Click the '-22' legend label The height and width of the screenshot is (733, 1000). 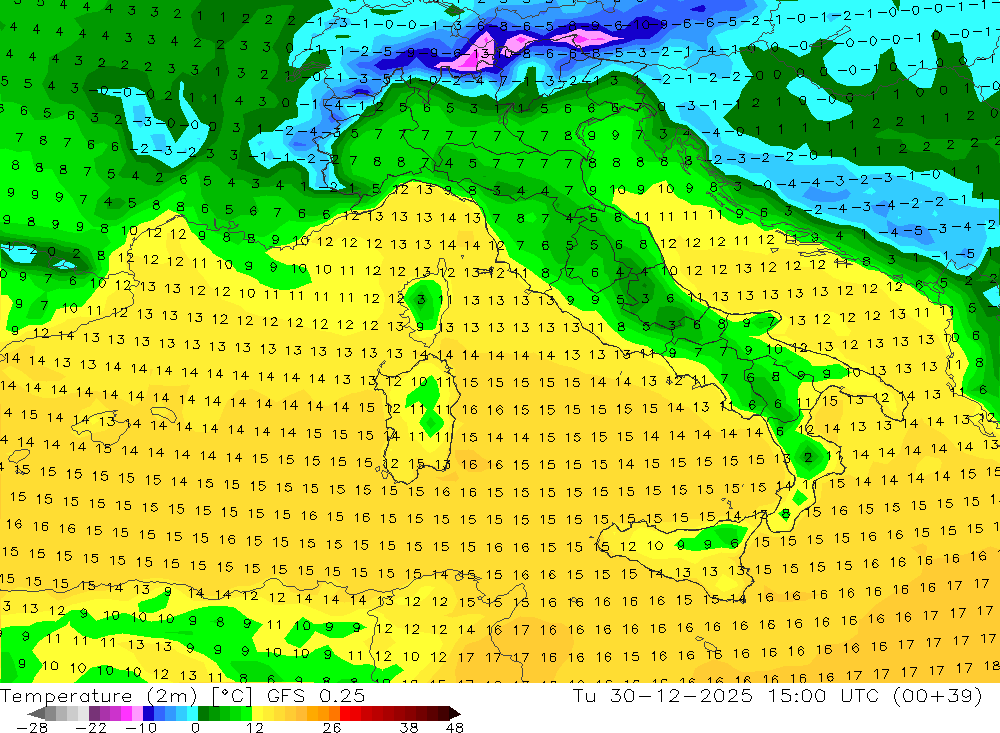point(91,727)
